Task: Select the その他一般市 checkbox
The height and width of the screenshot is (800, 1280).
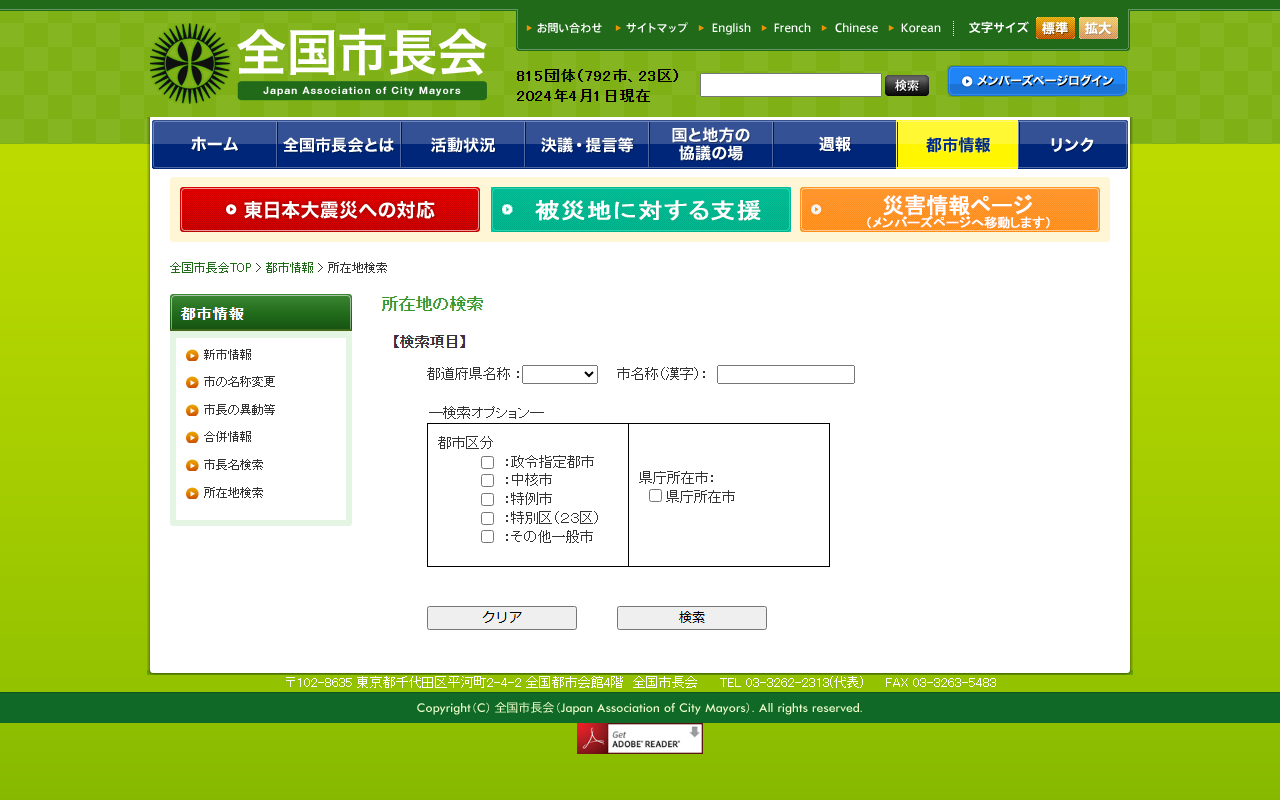Action: pos(488,537)
